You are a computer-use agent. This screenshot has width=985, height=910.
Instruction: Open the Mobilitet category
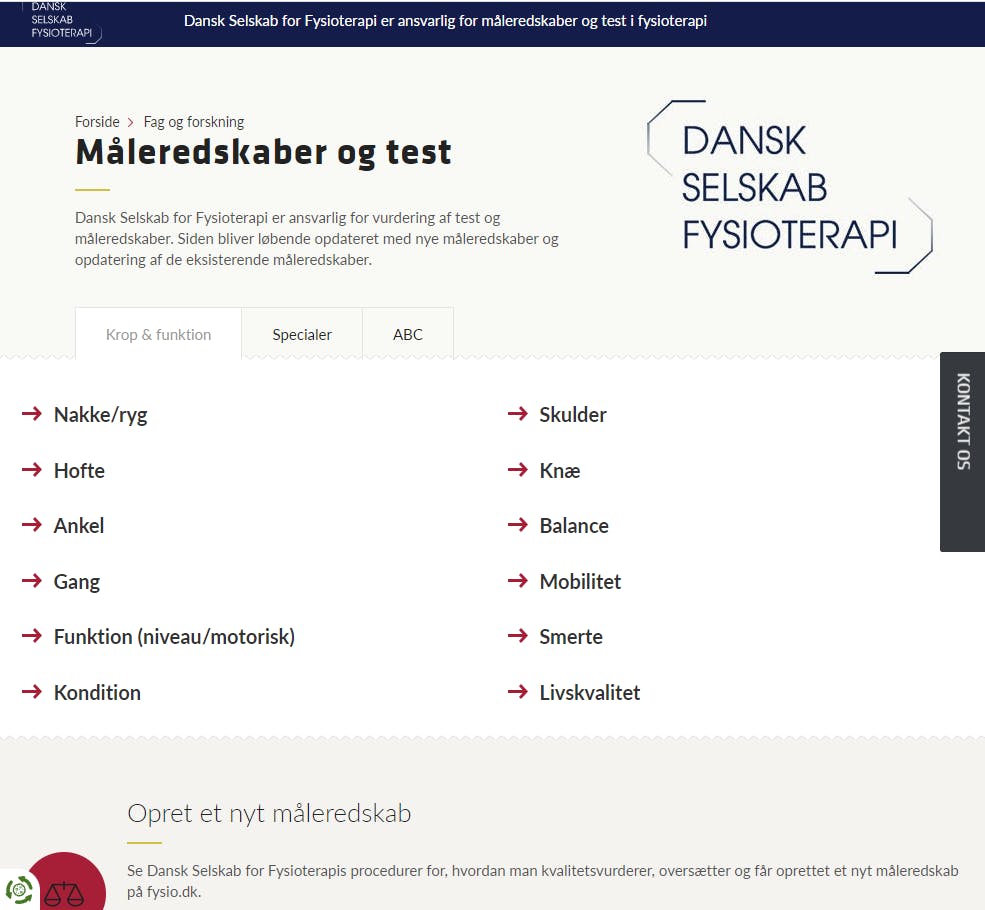tap(580, 582)
